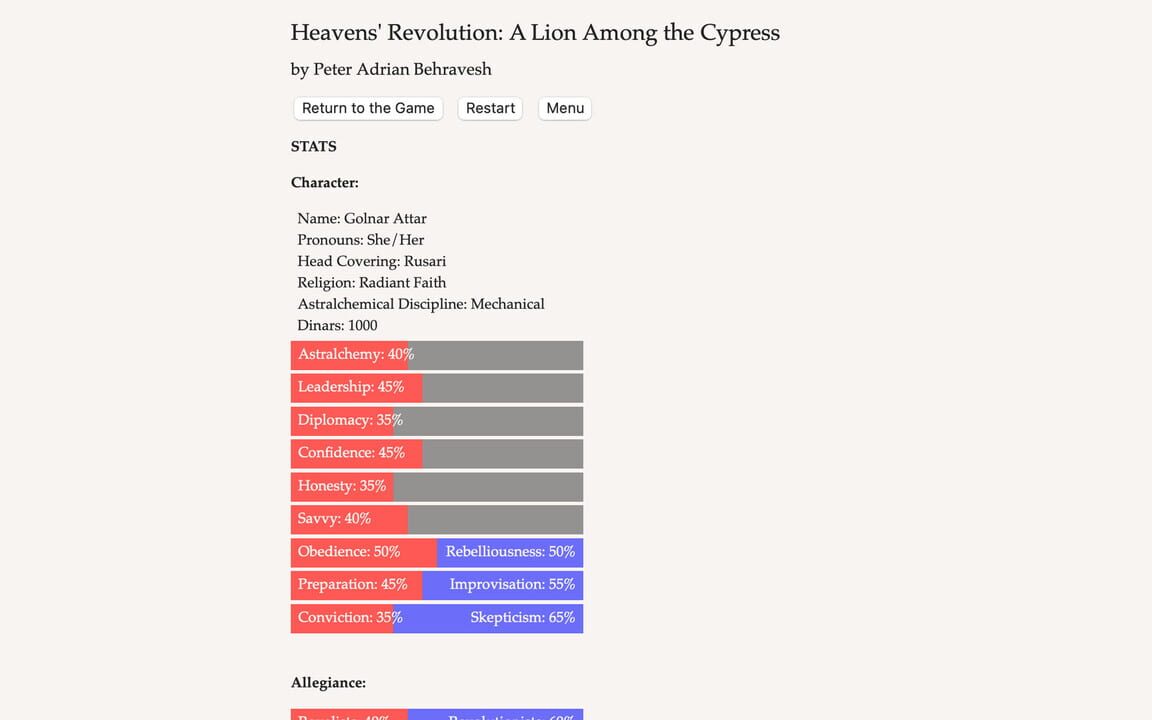
Task: Click the Name: Golnar Attar text
Action: click(x=361, y=218)
